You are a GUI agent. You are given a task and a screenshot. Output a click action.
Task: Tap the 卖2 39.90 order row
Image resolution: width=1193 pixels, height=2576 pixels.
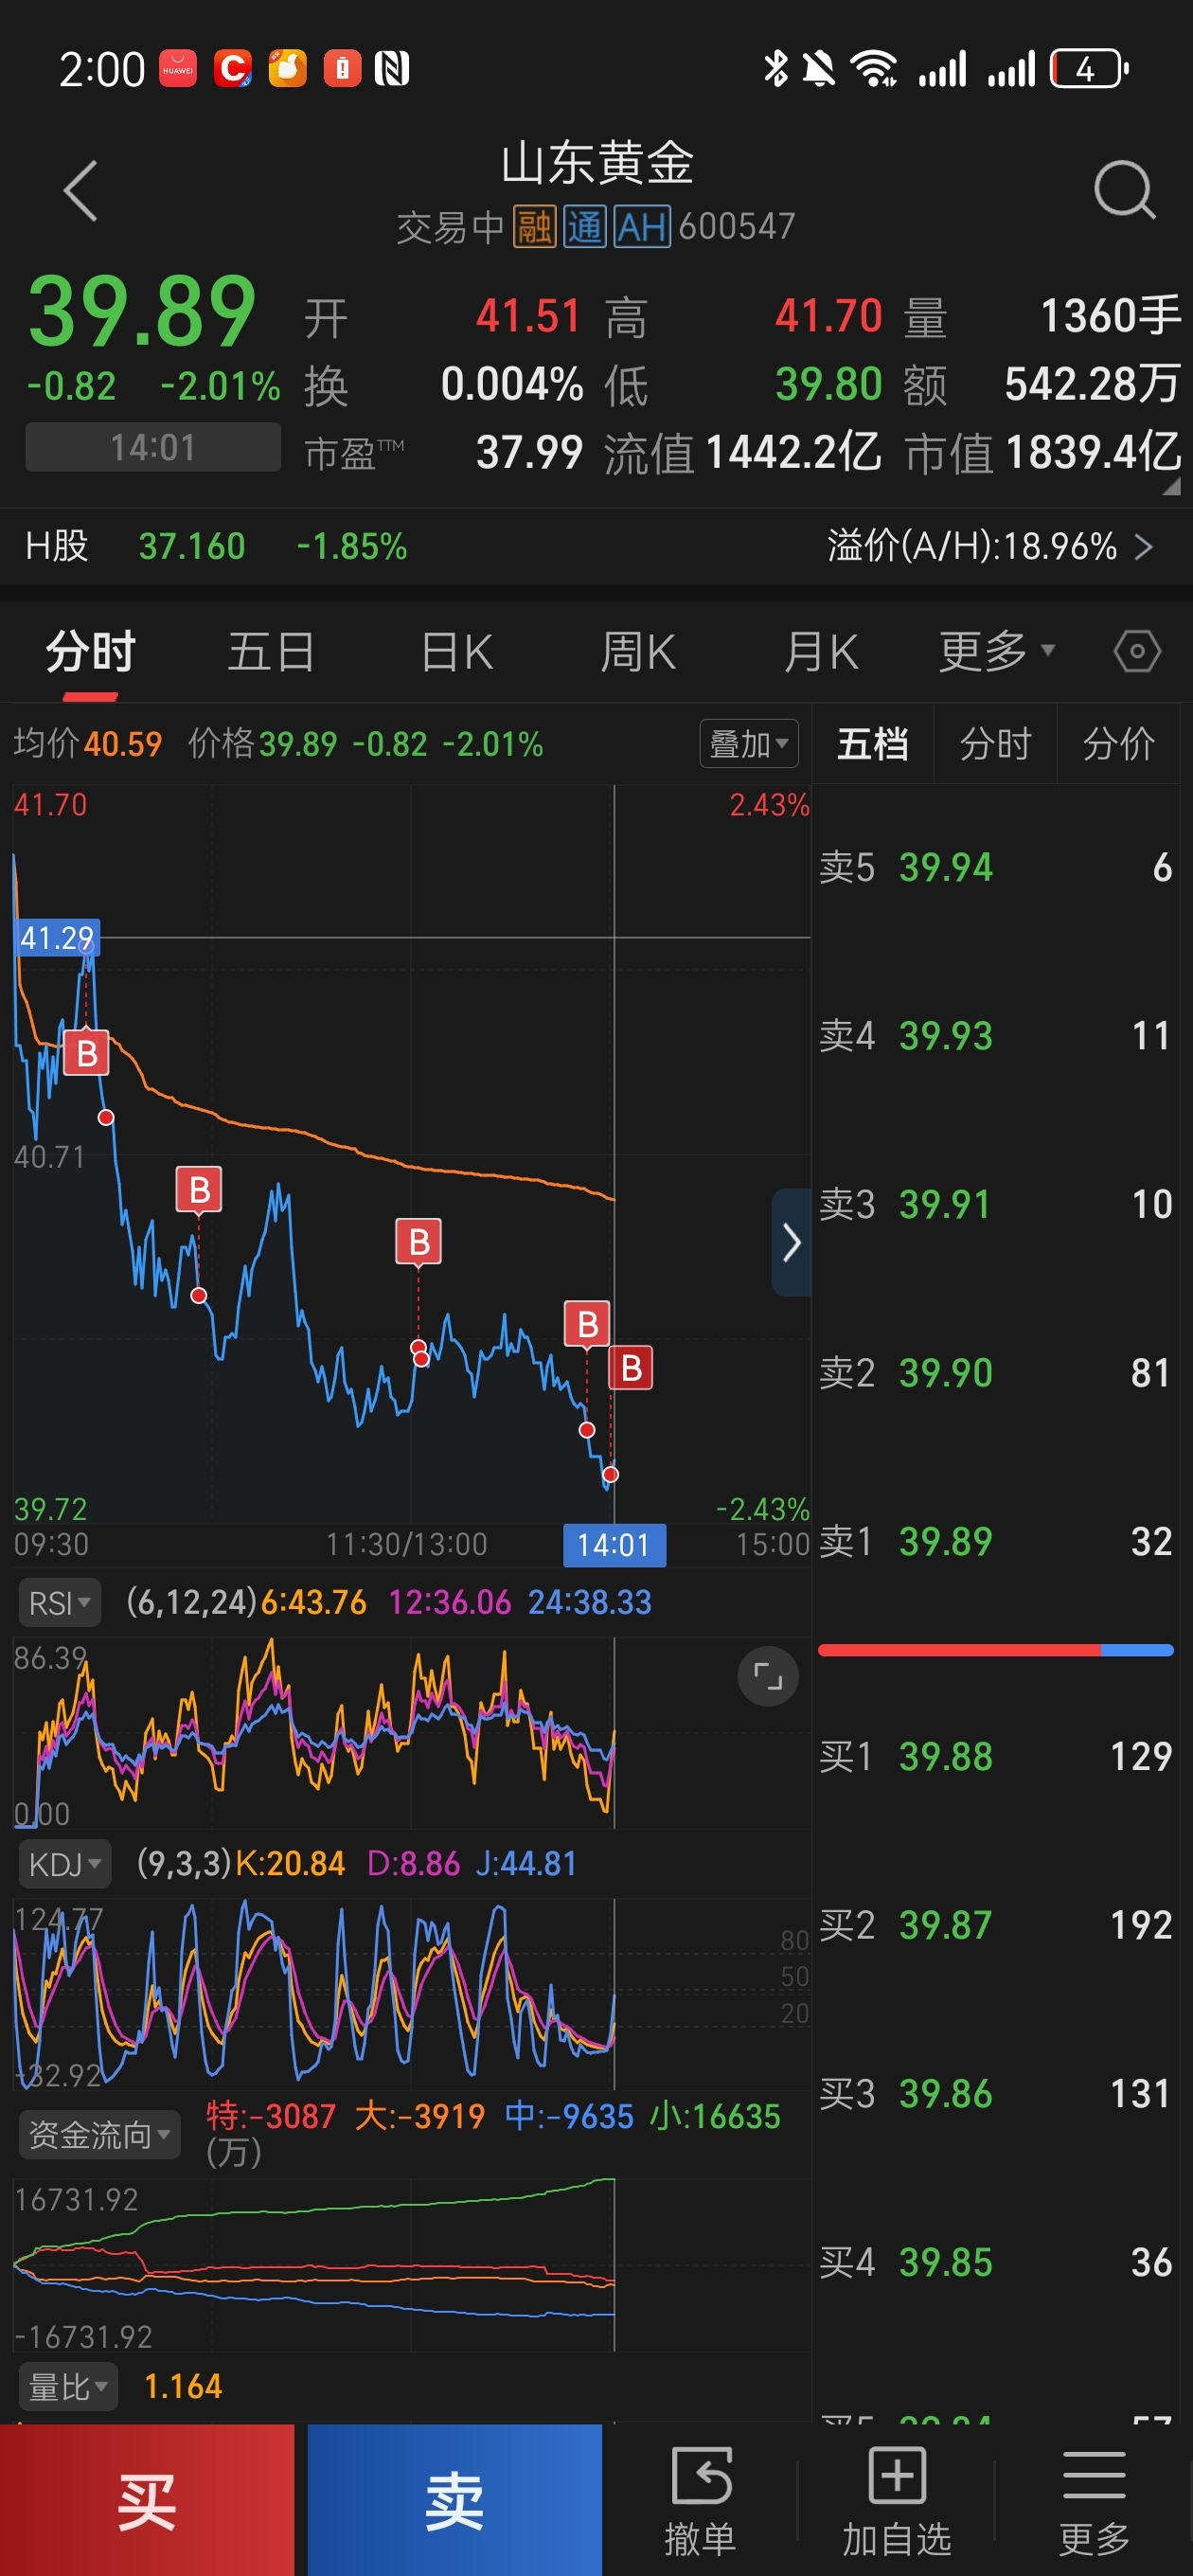pos(995,1372)
